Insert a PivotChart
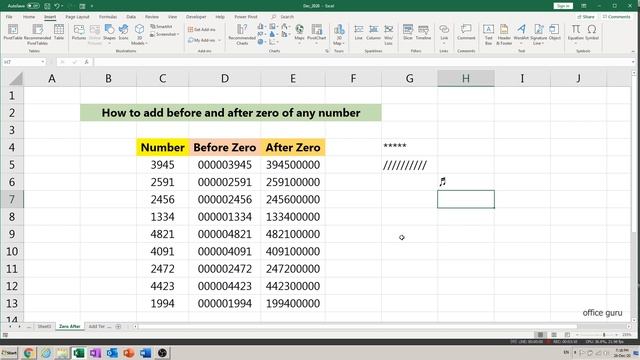The image size is (640, 360). (316, 33)
